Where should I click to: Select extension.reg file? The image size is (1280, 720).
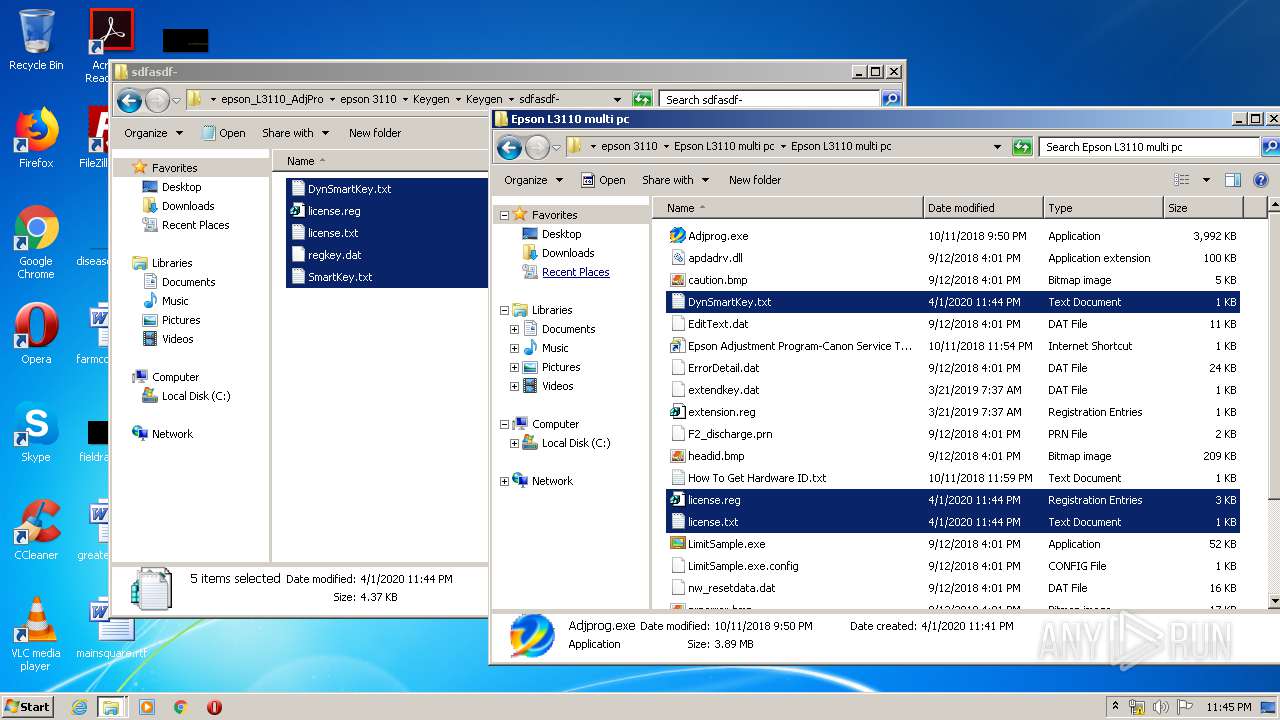[721, 412]
